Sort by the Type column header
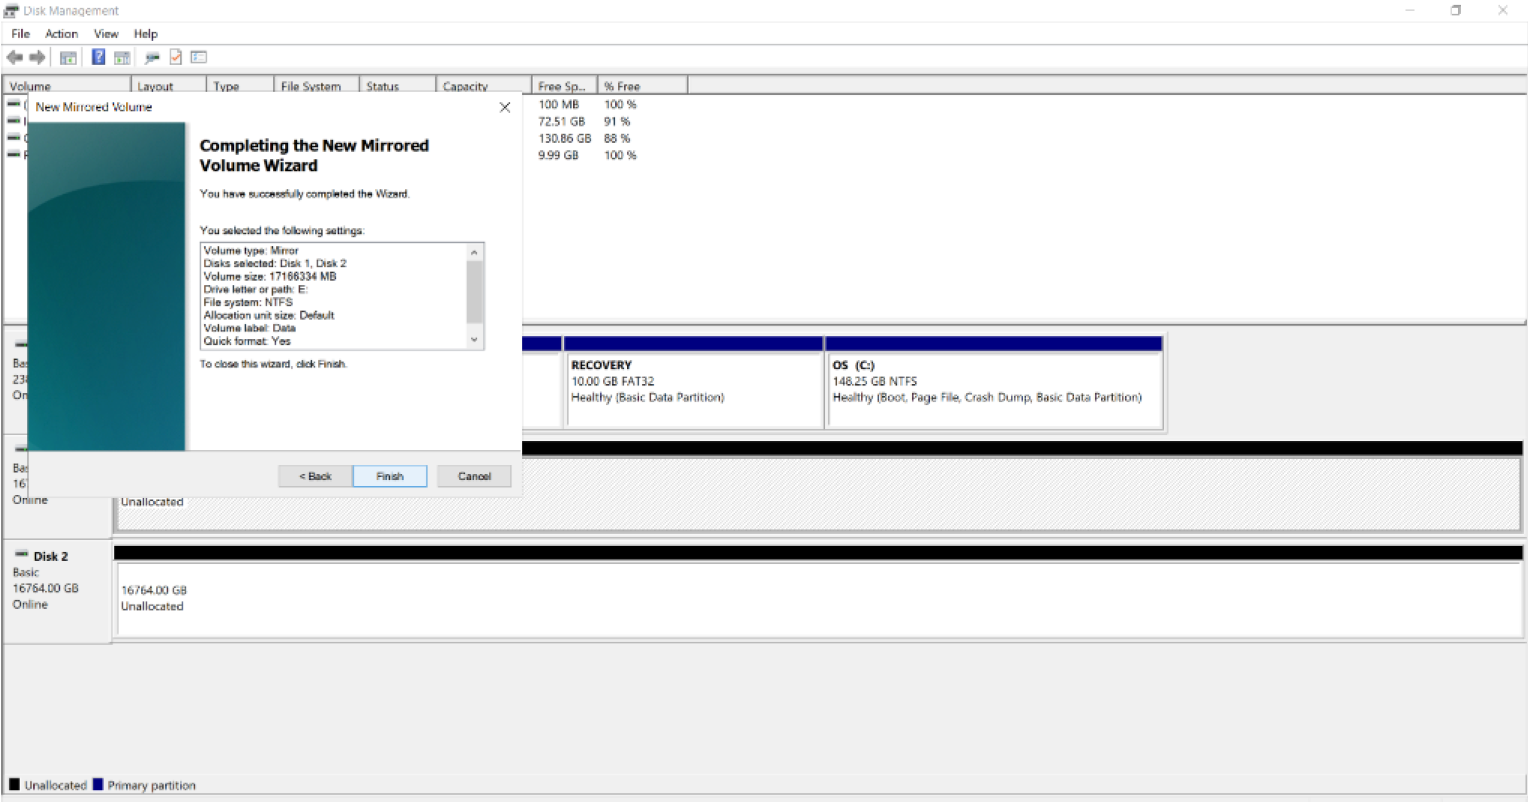1528x802 pixels. (240, 86)
